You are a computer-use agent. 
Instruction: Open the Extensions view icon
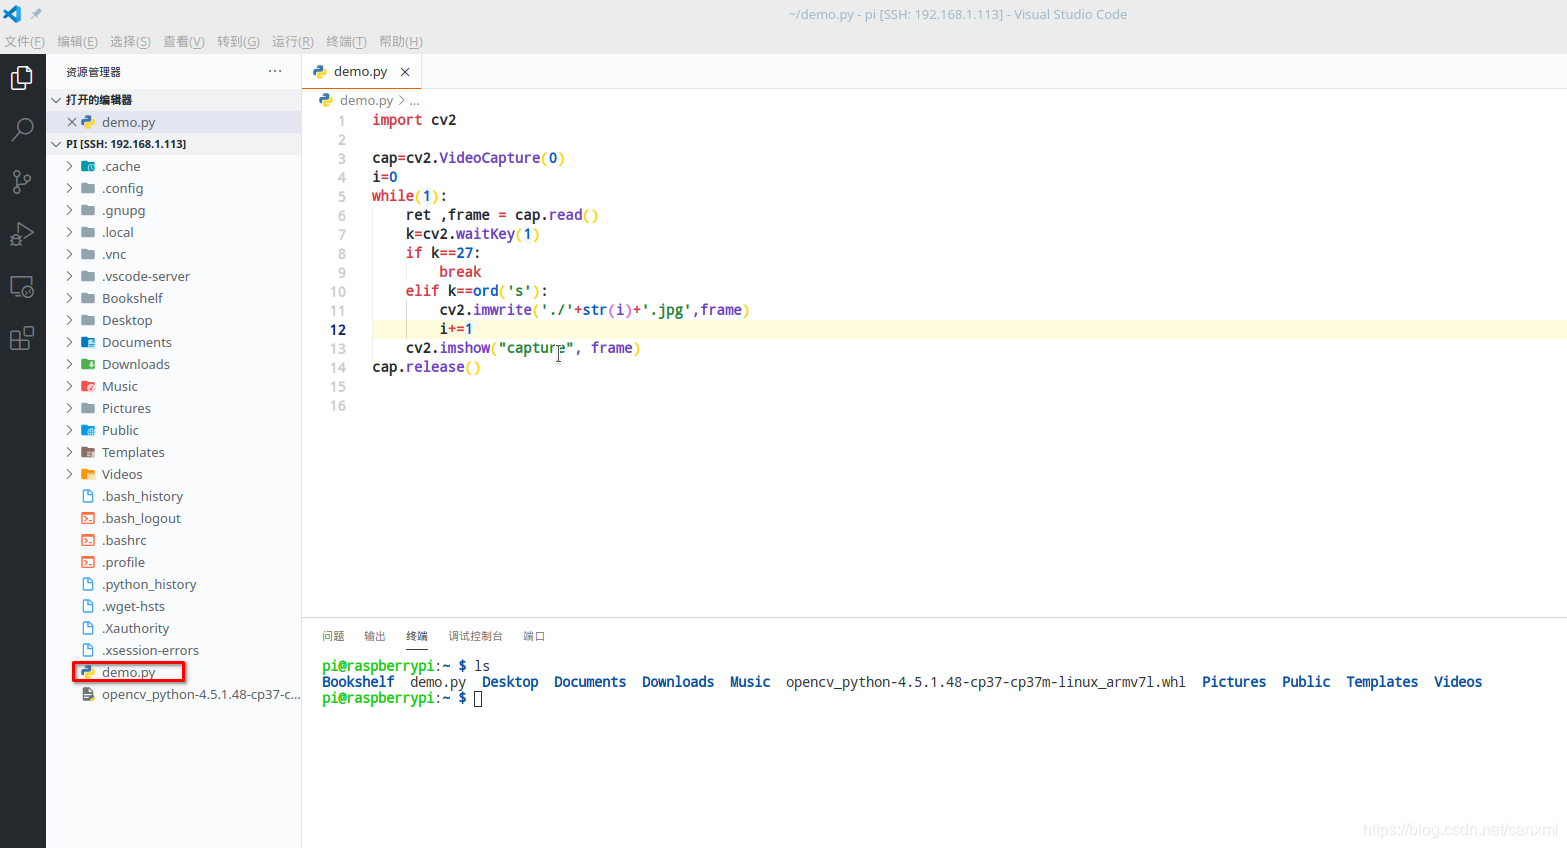tap(22, 339)
